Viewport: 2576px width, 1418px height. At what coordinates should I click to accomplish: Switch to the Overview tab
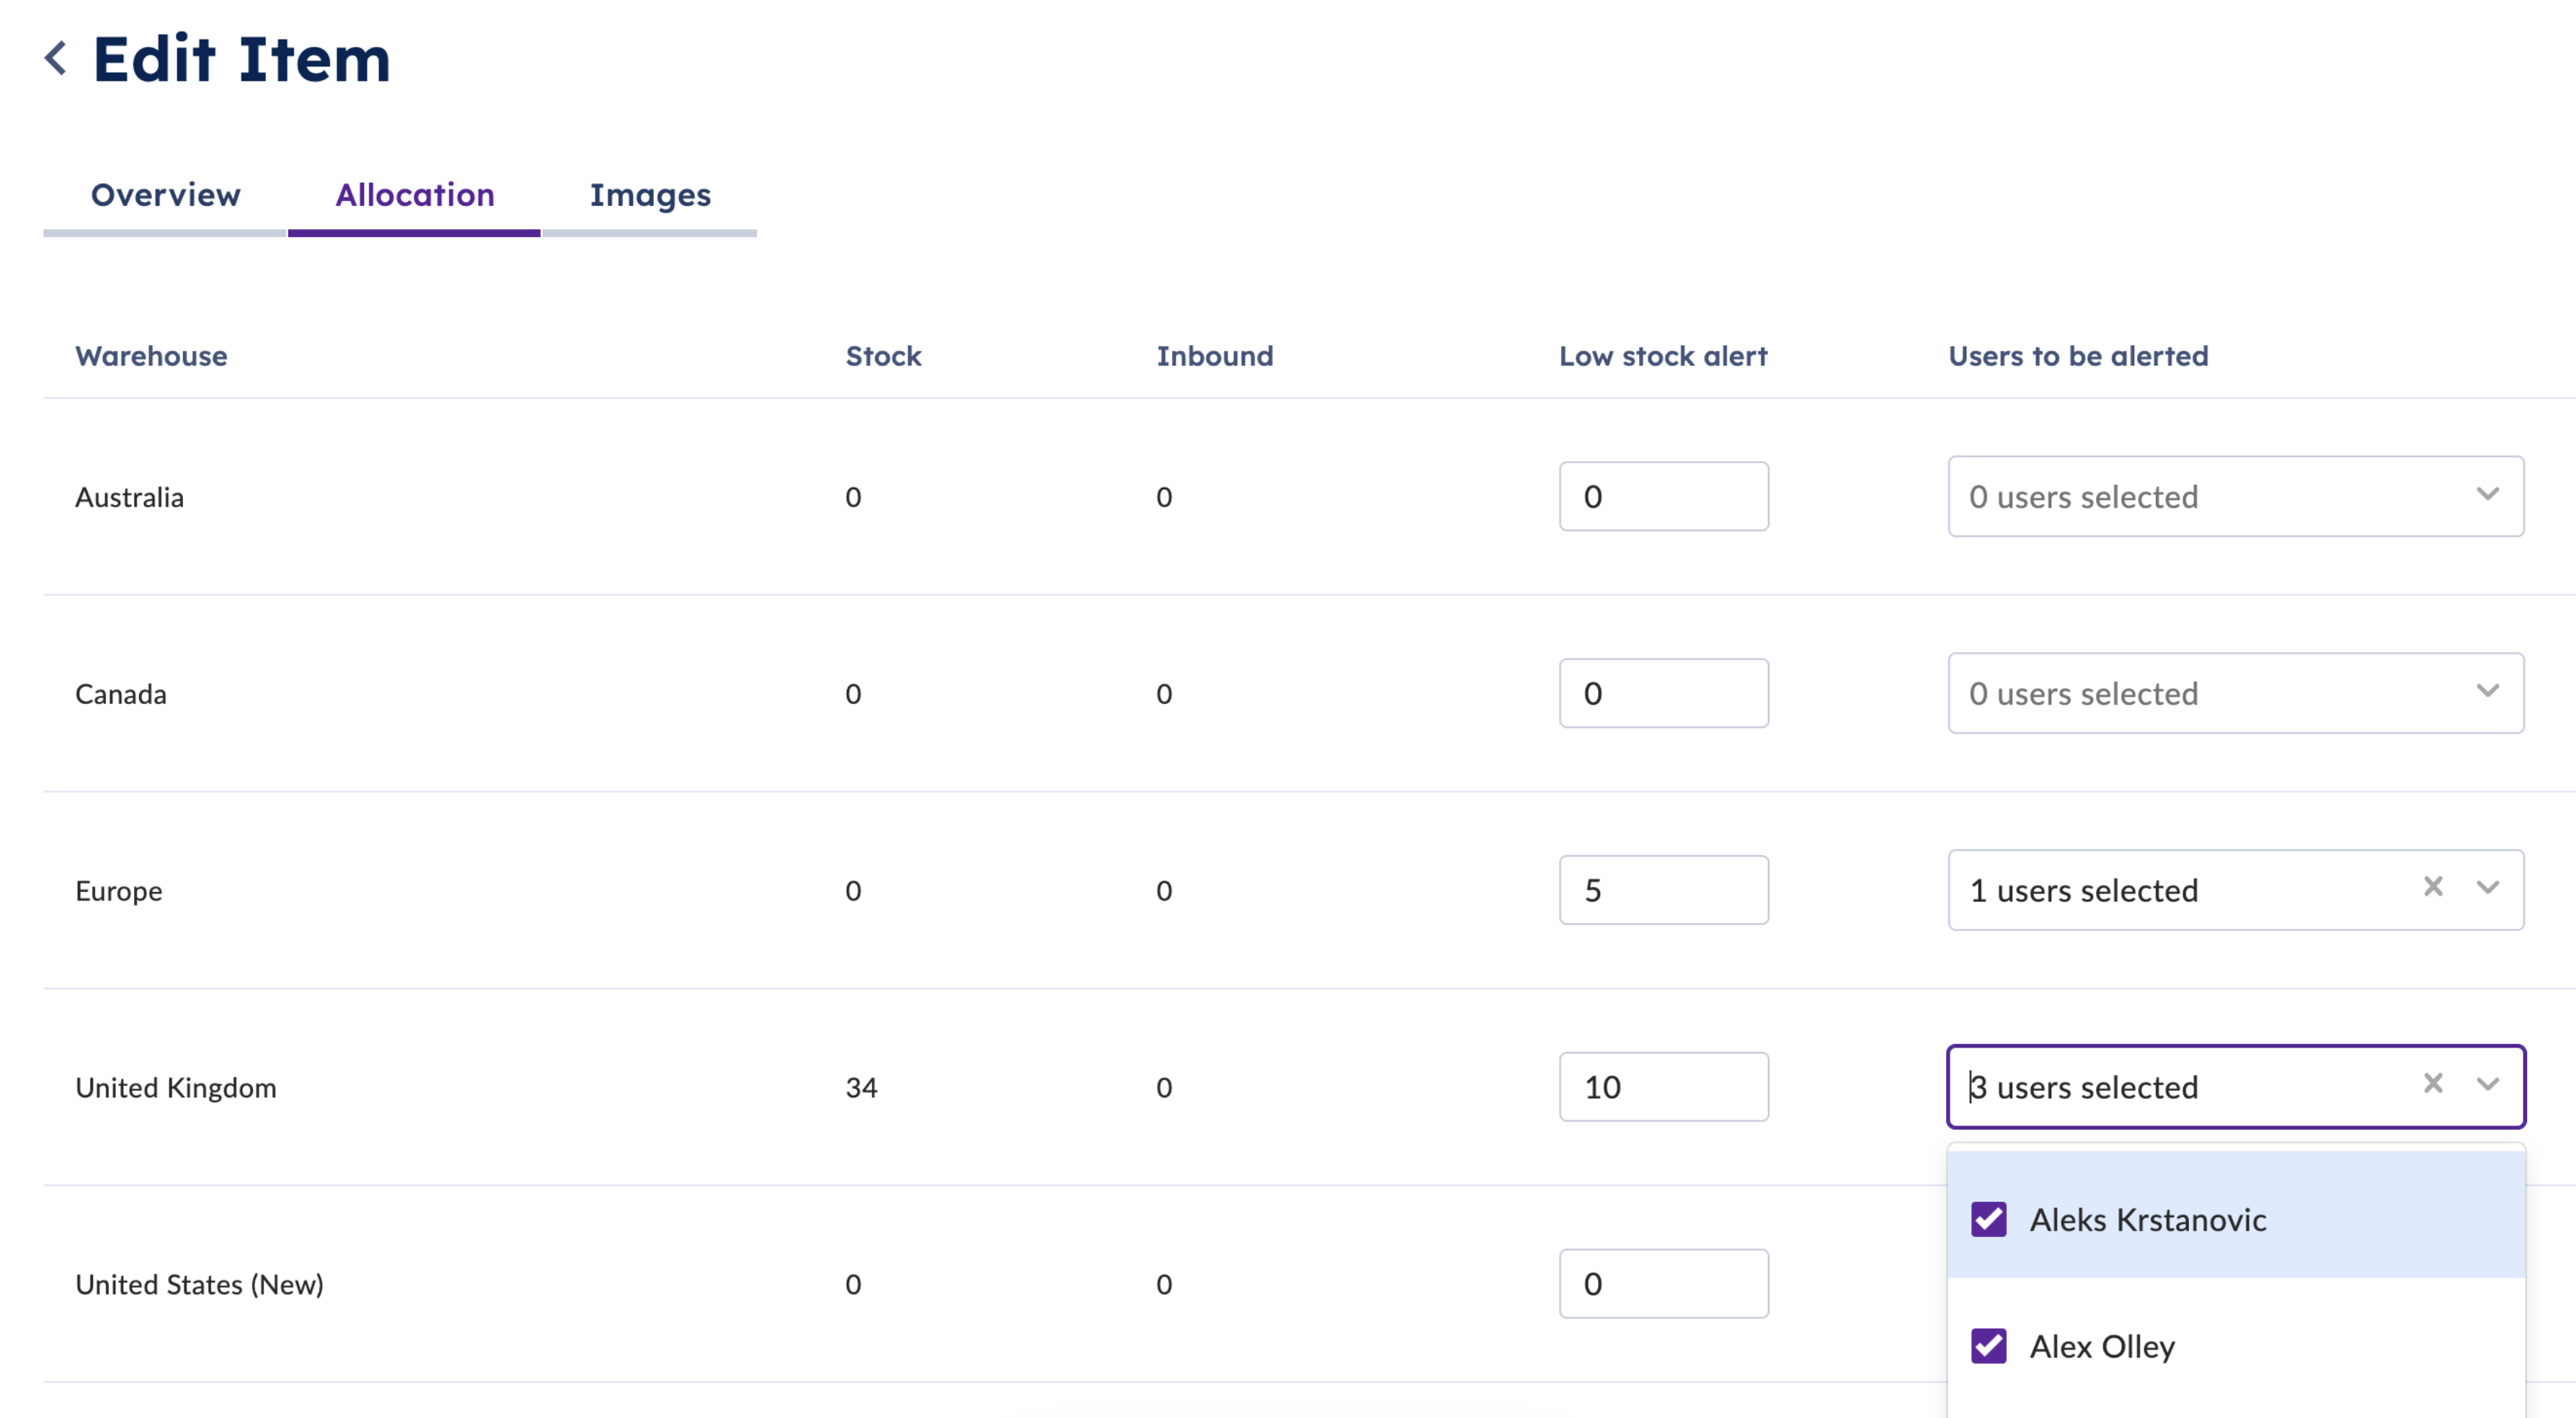165,195
